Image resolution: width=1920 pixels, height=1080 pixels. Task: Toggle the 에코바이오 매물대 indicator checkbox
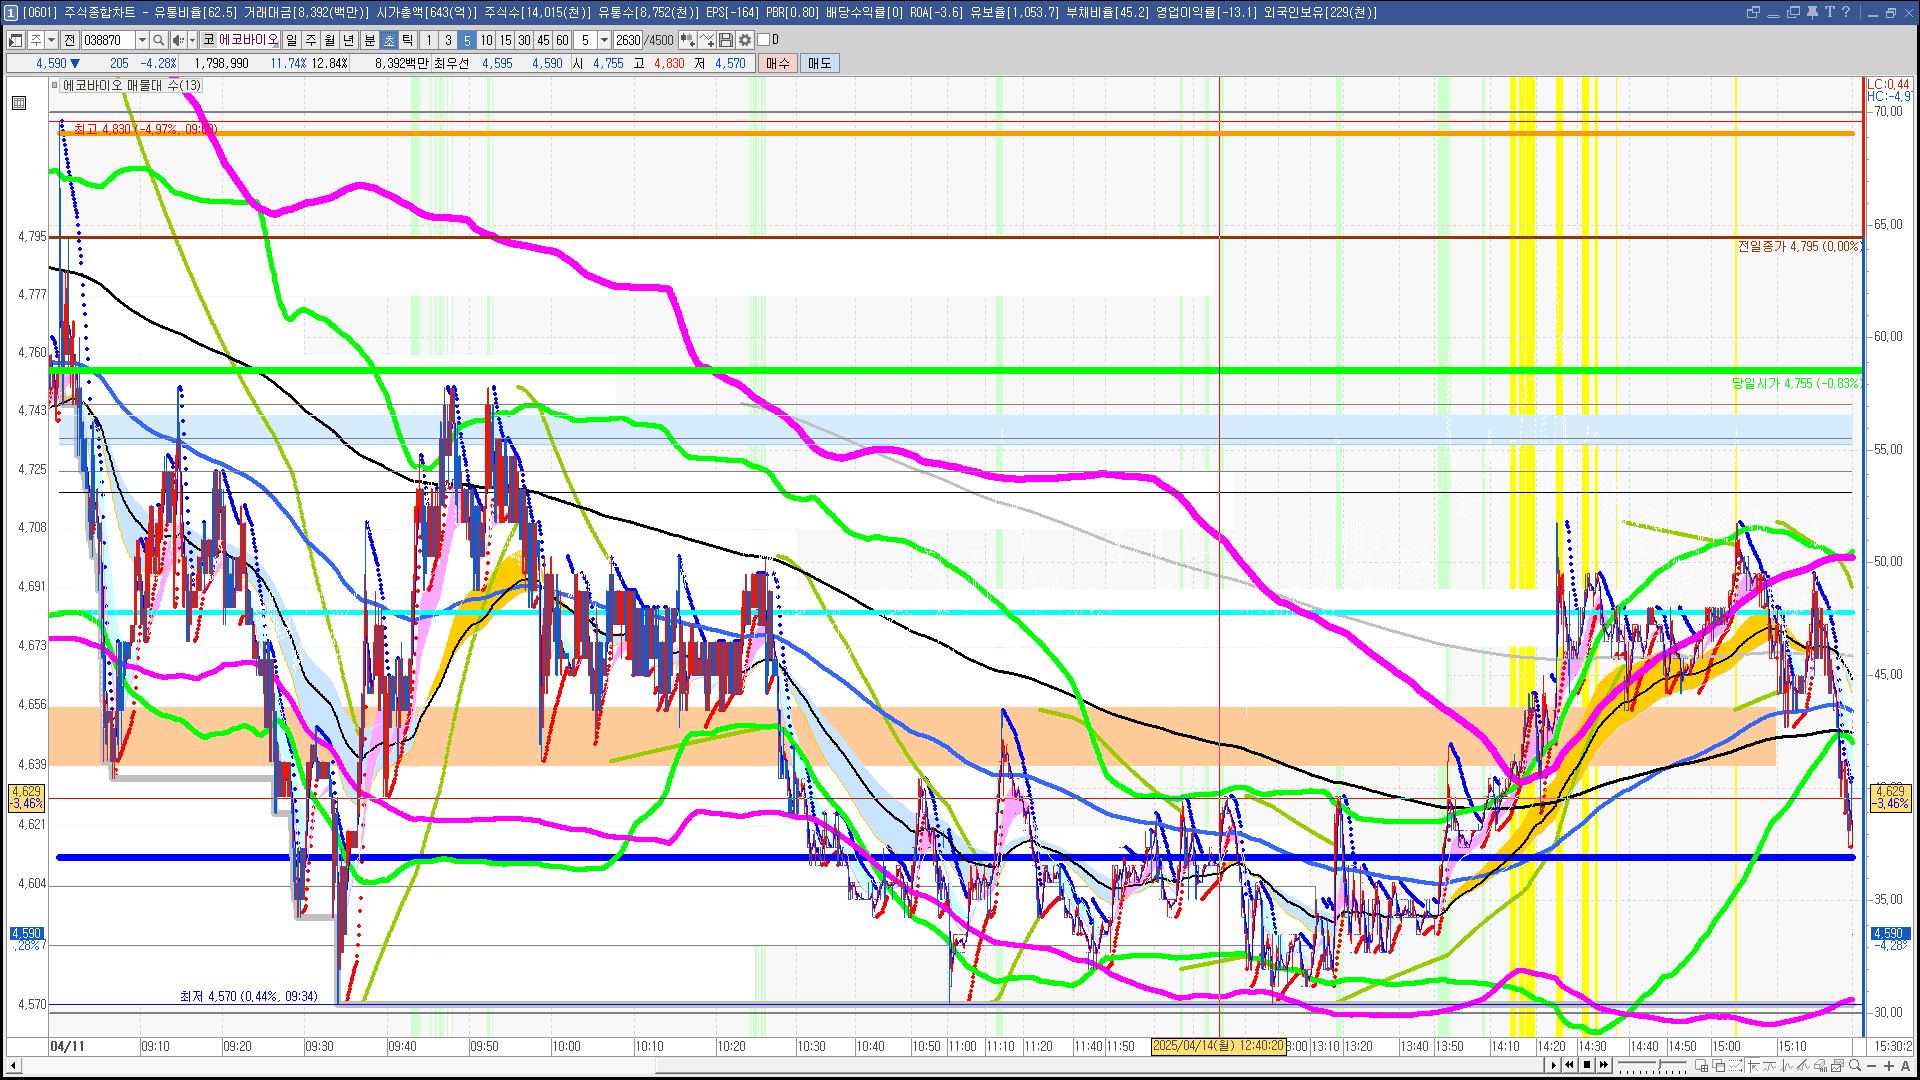[55, 85]
